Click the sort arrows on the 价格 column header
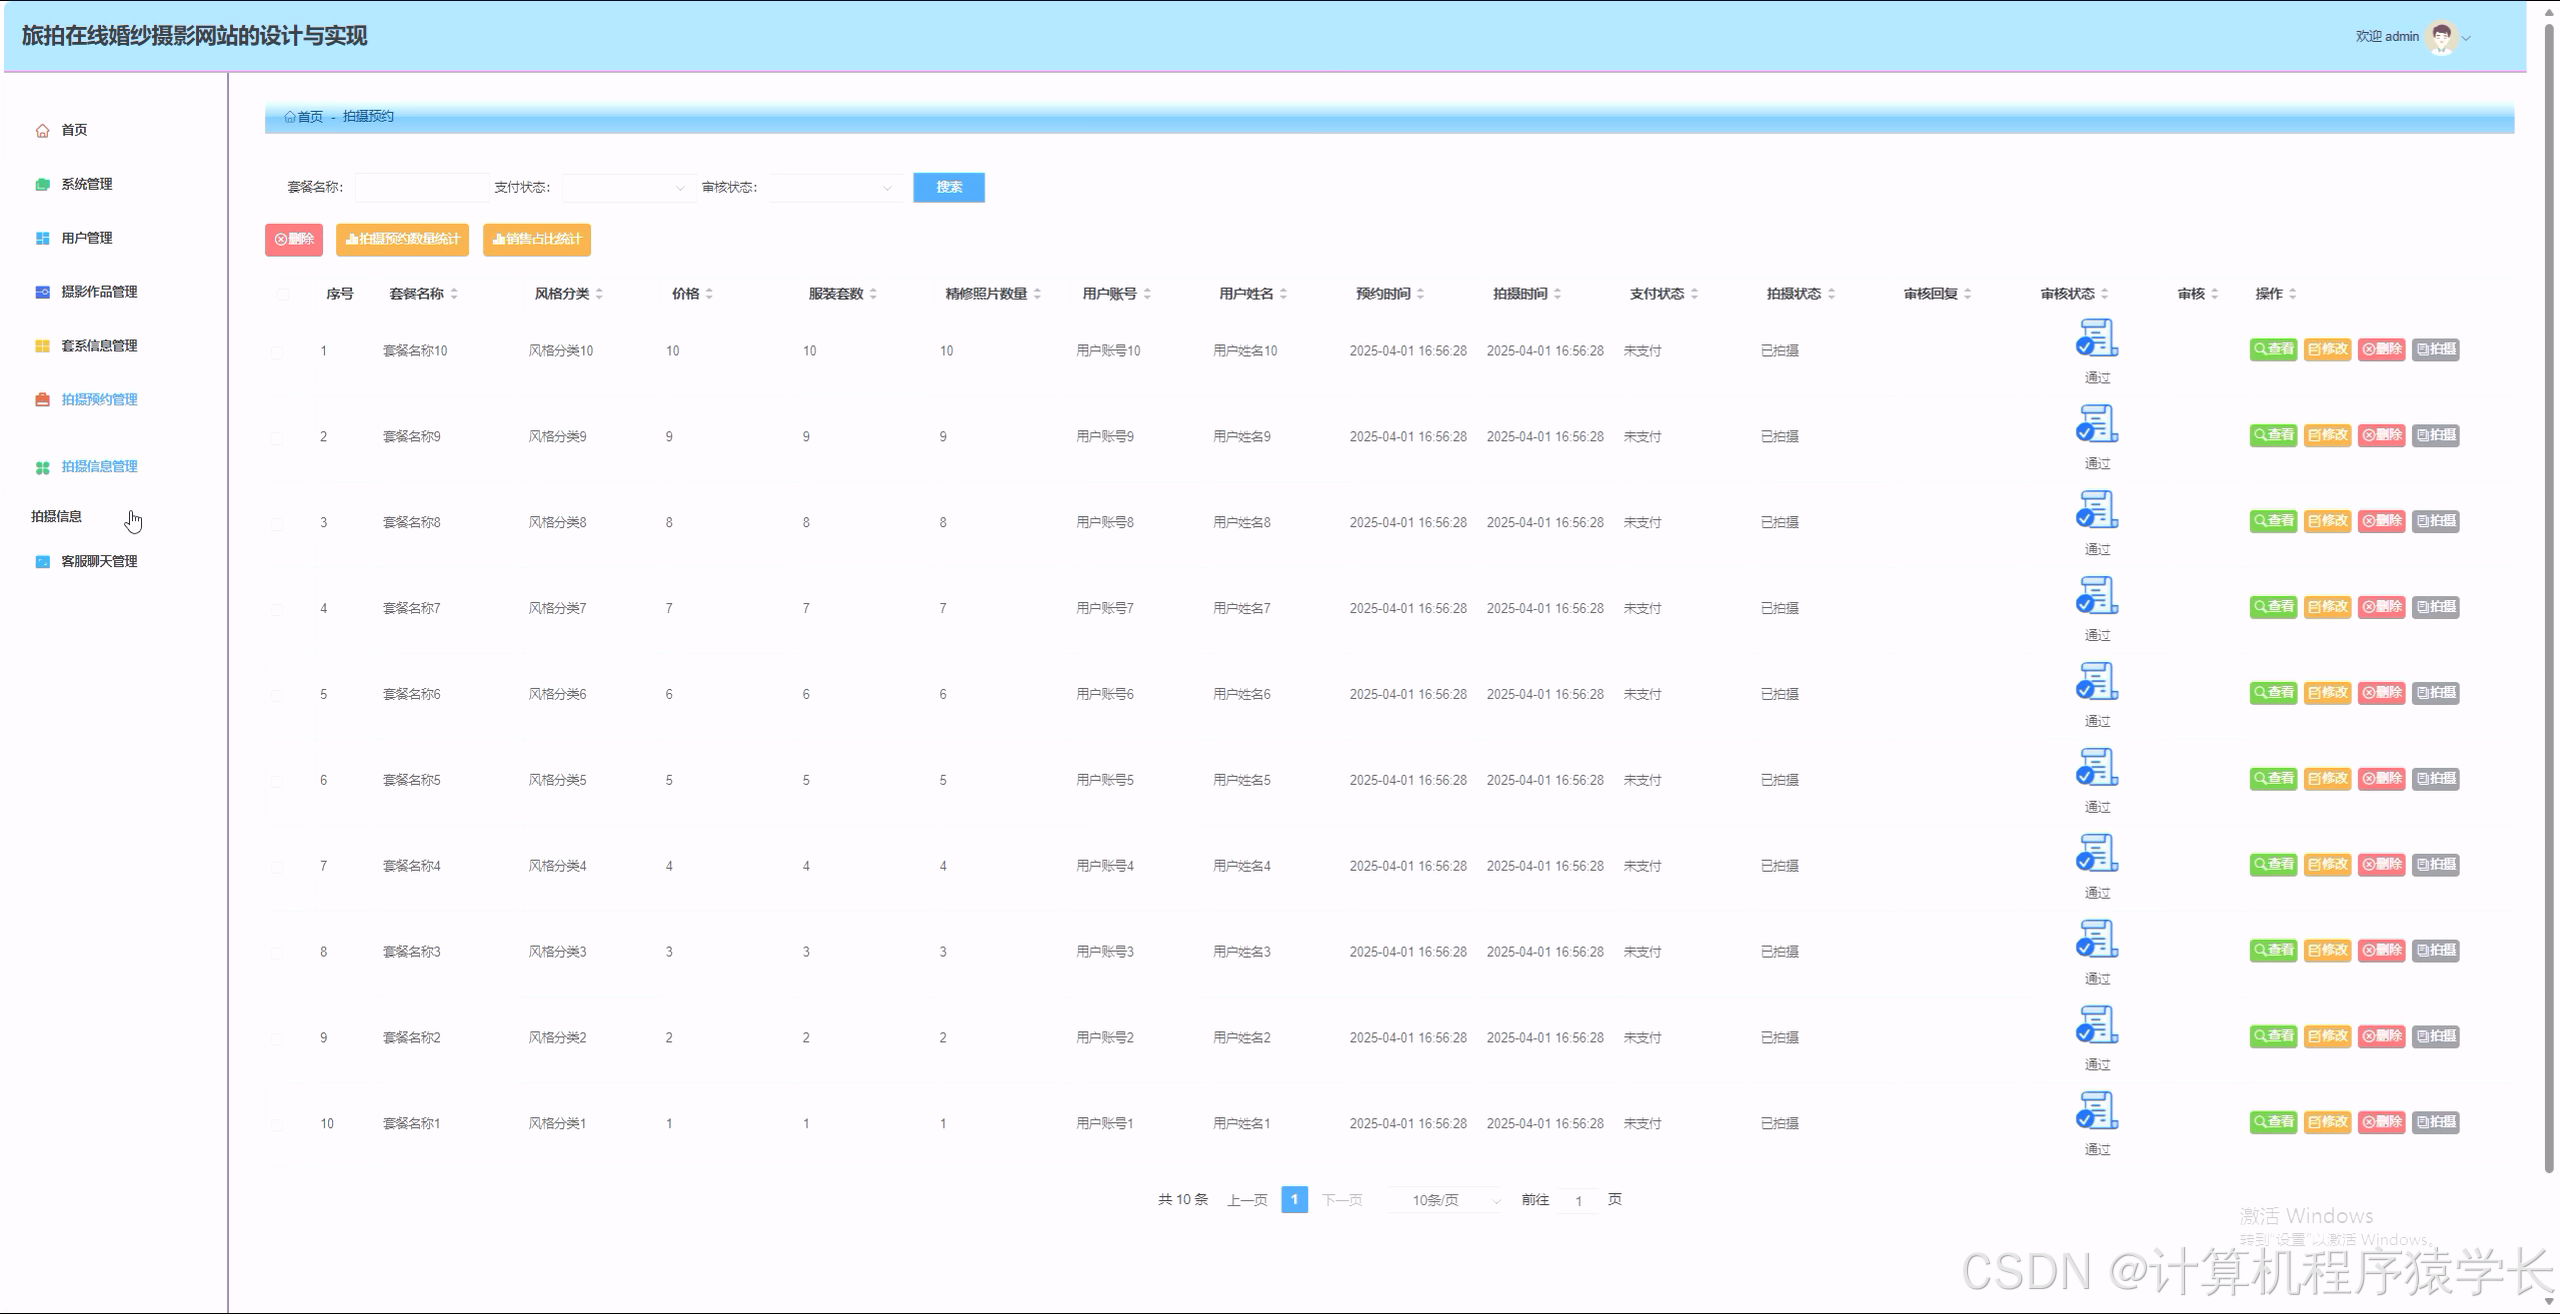This screenshot has width=2560, height=1314. [709, 294]
